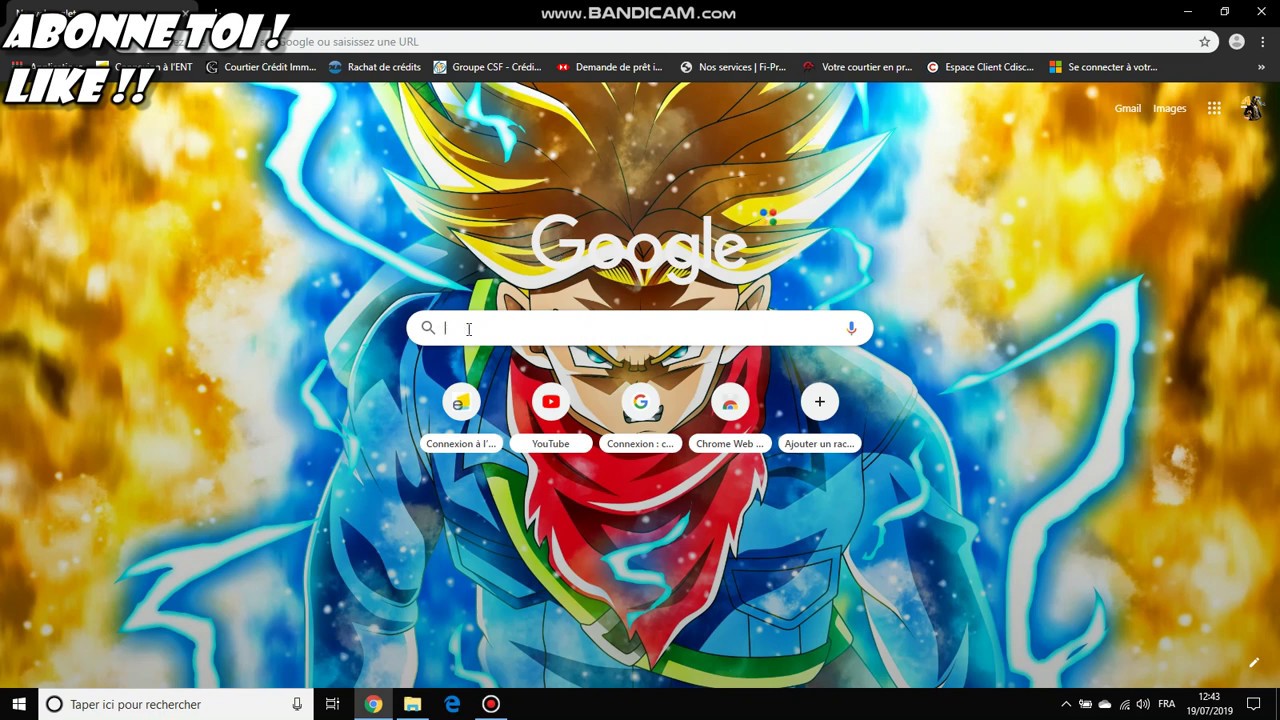Open Task View in the taskbar

point(333,704)
